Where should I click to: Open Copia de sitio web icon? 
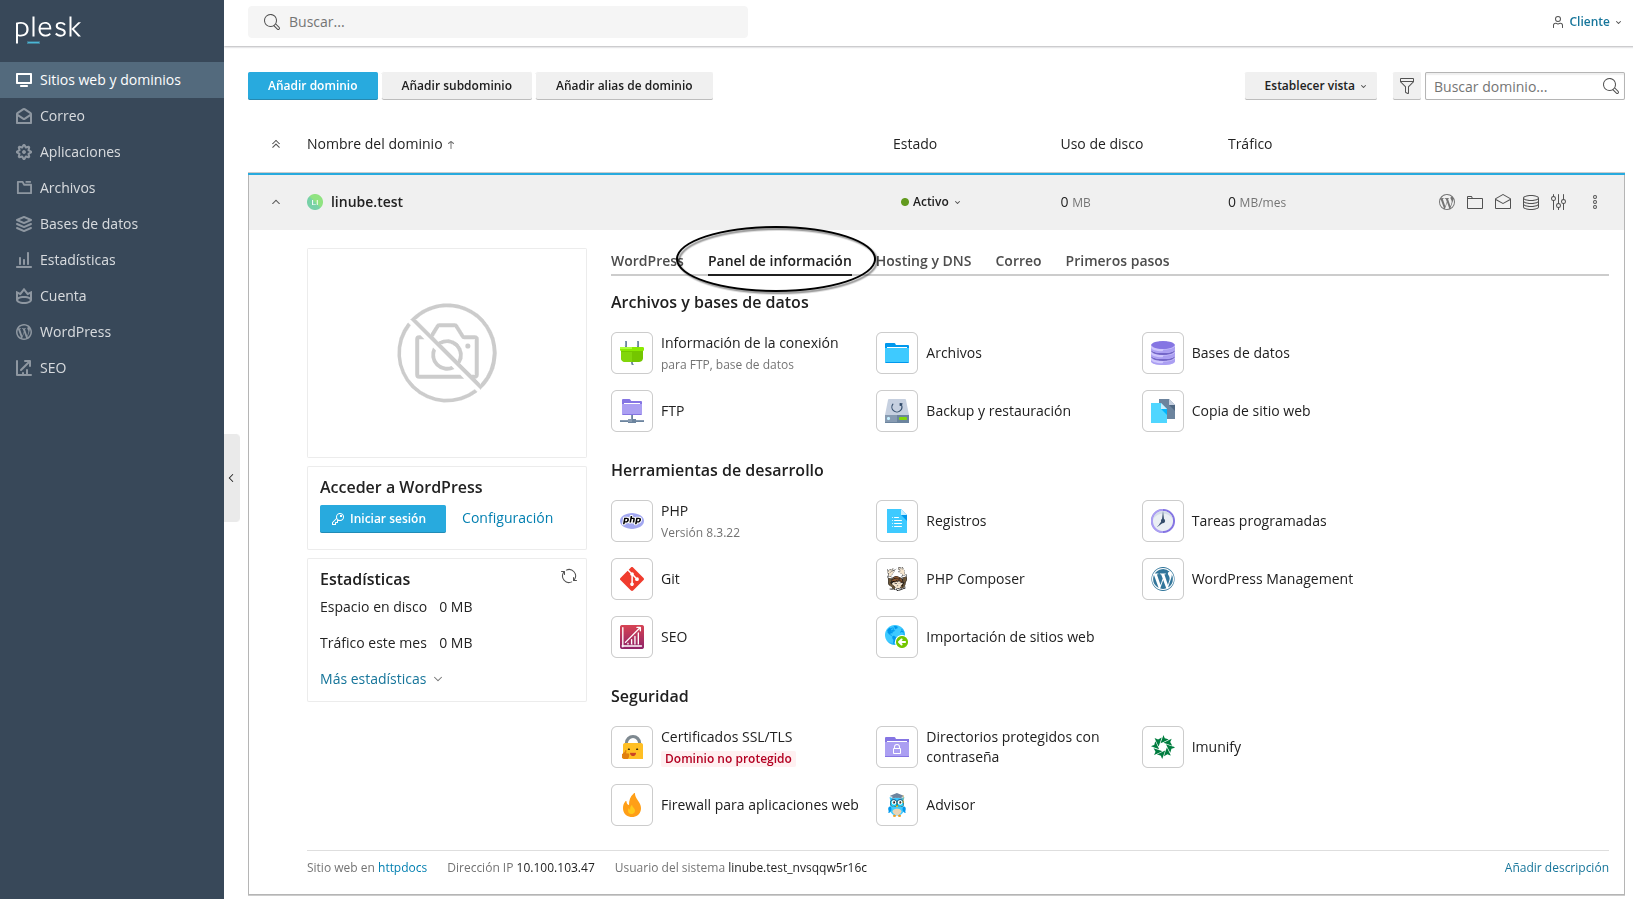point(1163,411)
